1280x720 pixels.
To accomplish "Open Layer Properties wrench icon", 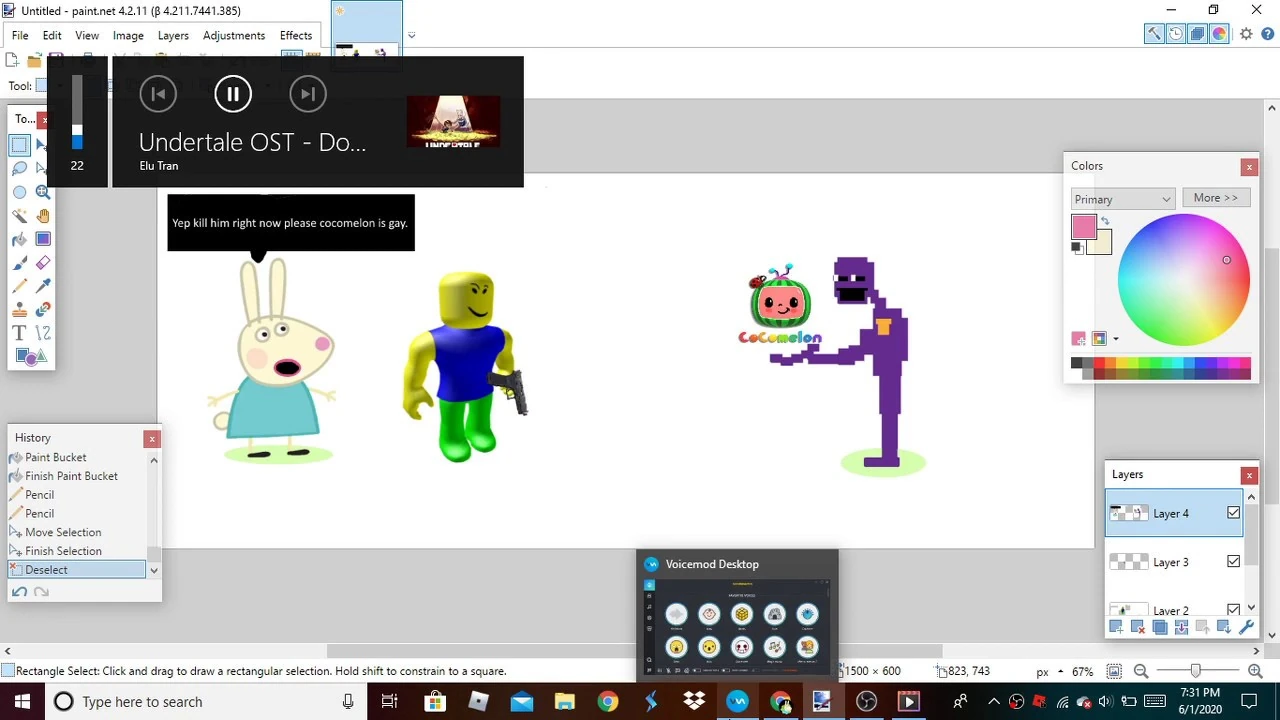I will pos(1246,627).
